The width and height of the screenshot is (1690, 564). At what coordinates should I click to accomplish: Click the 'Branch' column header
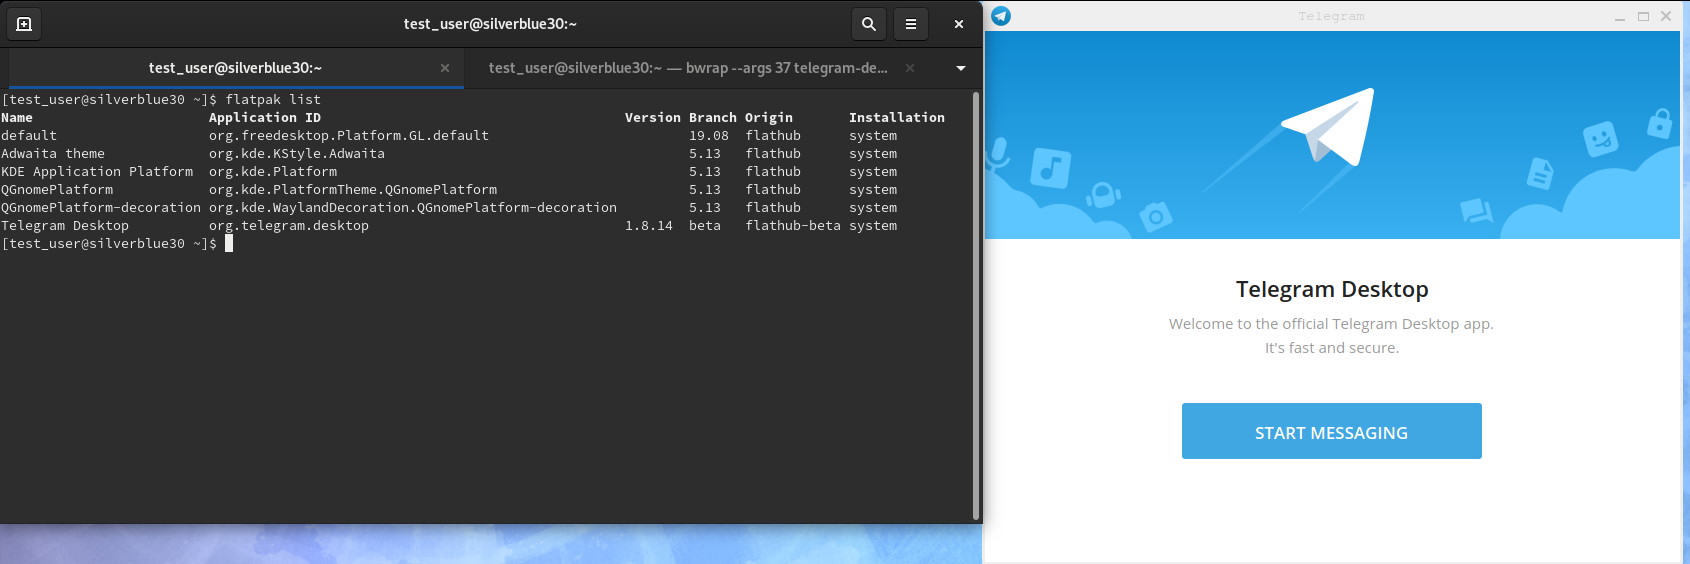[713, 118]
